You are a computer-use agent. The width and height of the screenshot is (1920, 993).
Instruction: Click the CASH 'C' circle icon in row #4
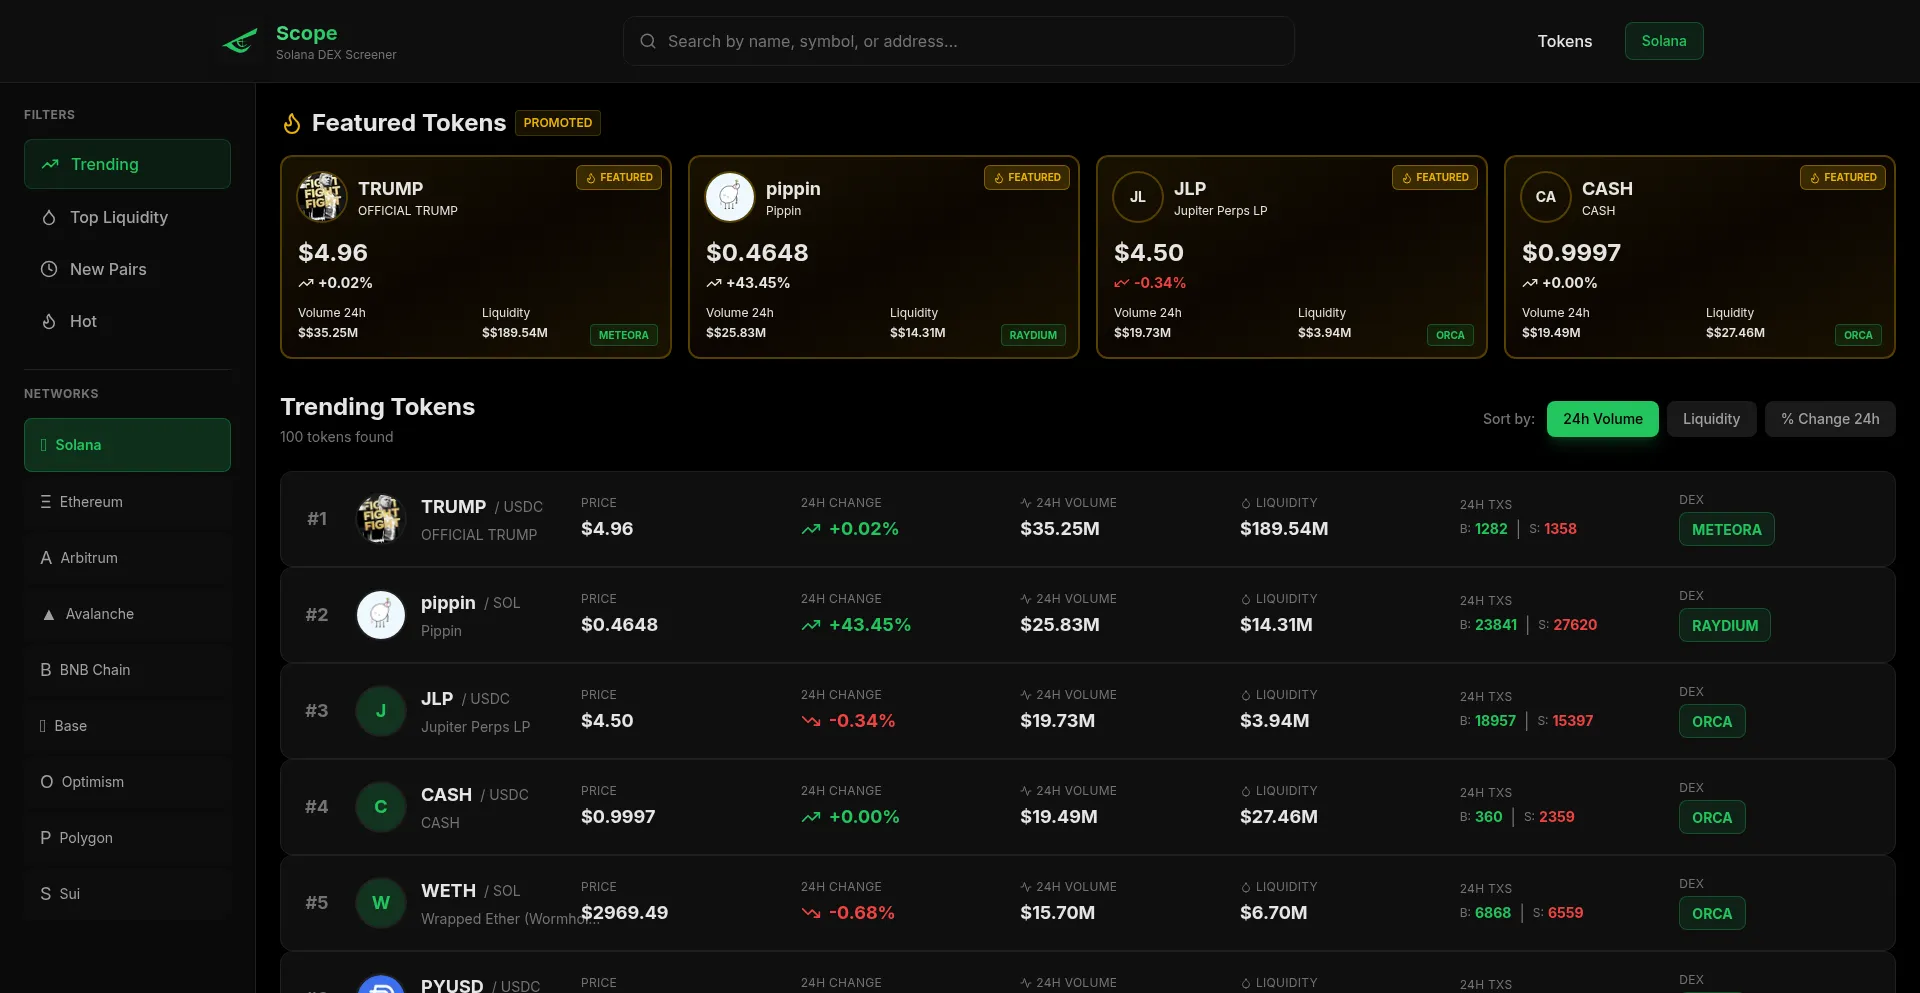point(380,807)
